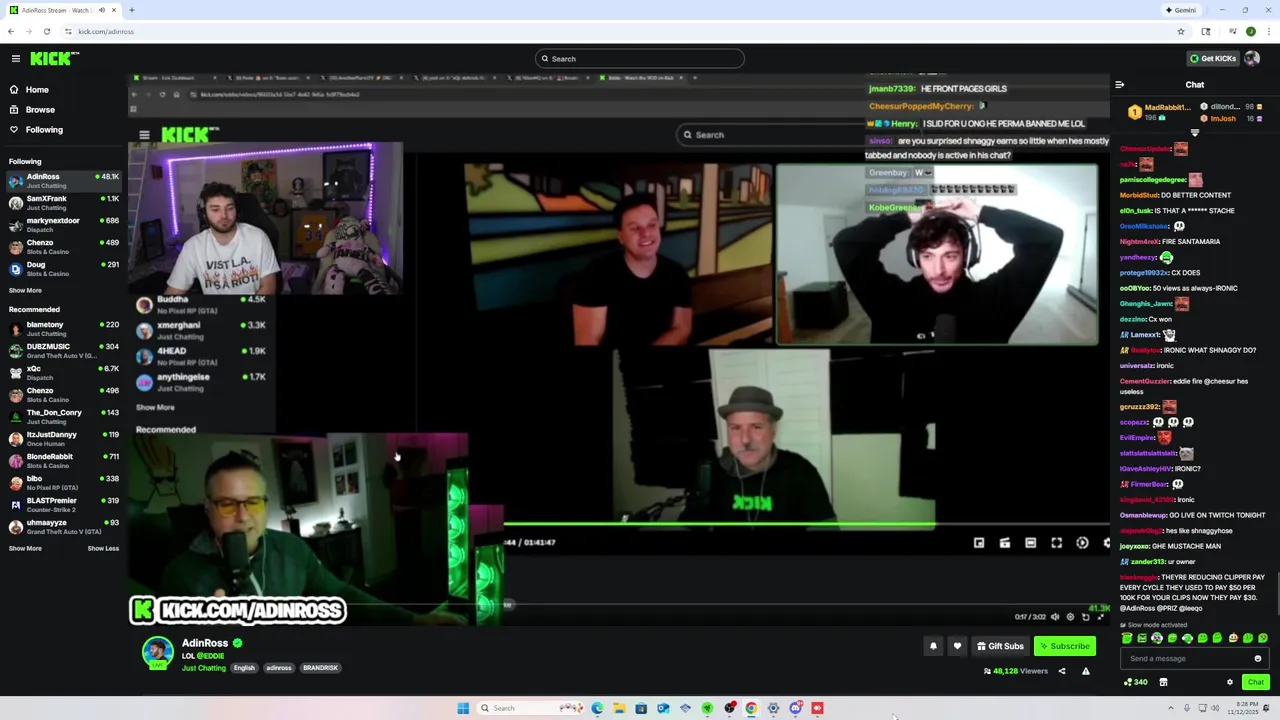The width and height of the screenshot is (1280, 720).
Task: Open BlondeRabbit recommended channel
Action: (62, 460)
